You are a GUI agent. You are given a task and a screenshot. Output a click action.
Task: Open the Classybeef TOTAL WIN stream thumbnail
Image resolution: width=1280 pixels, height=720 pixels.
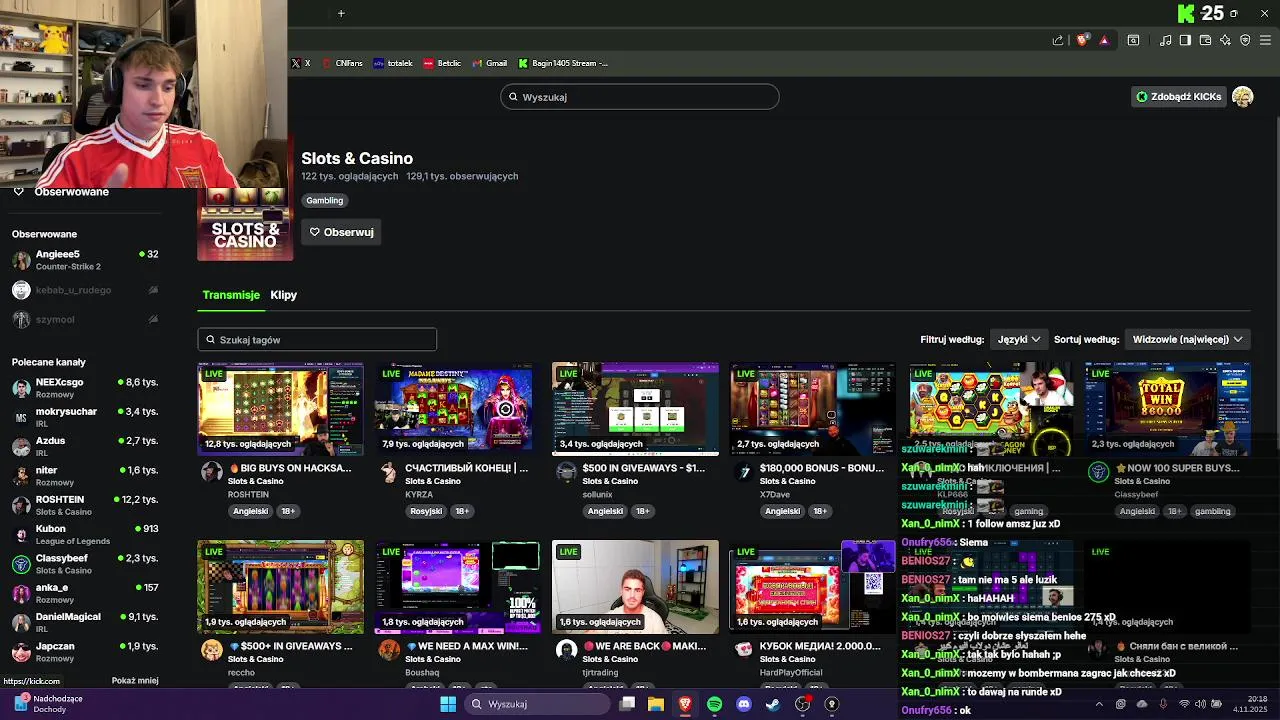coord(1167,409)
